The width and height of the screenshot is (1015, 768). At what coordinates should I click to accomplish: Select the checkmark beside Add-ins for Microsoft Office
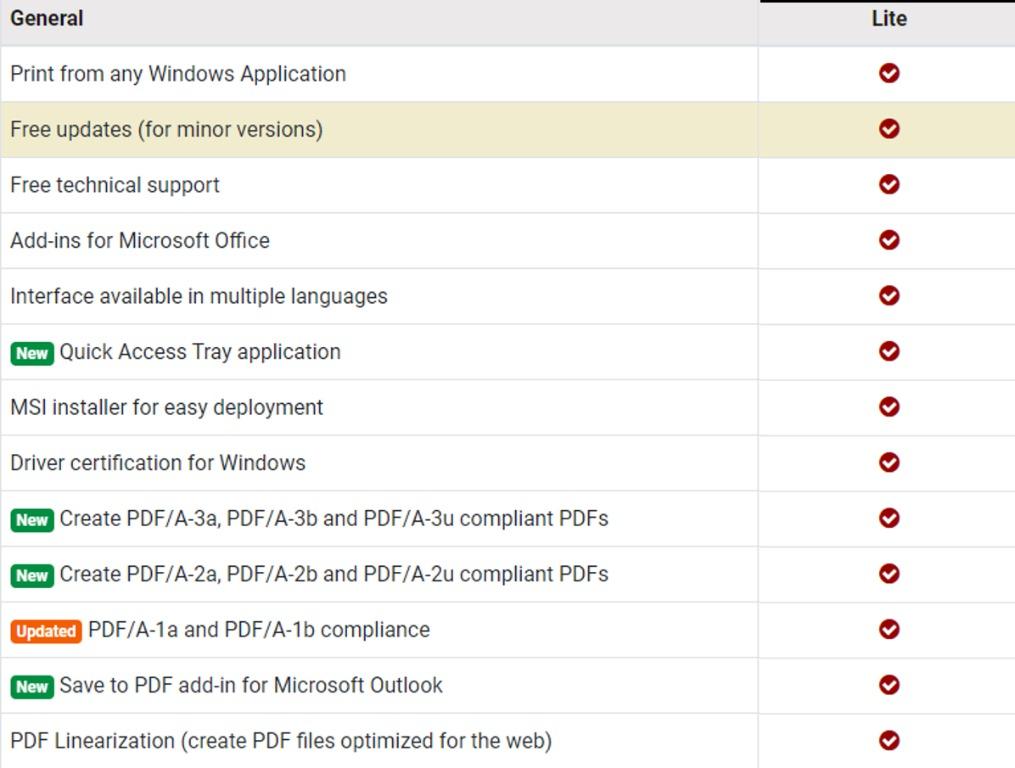point(888,240)
